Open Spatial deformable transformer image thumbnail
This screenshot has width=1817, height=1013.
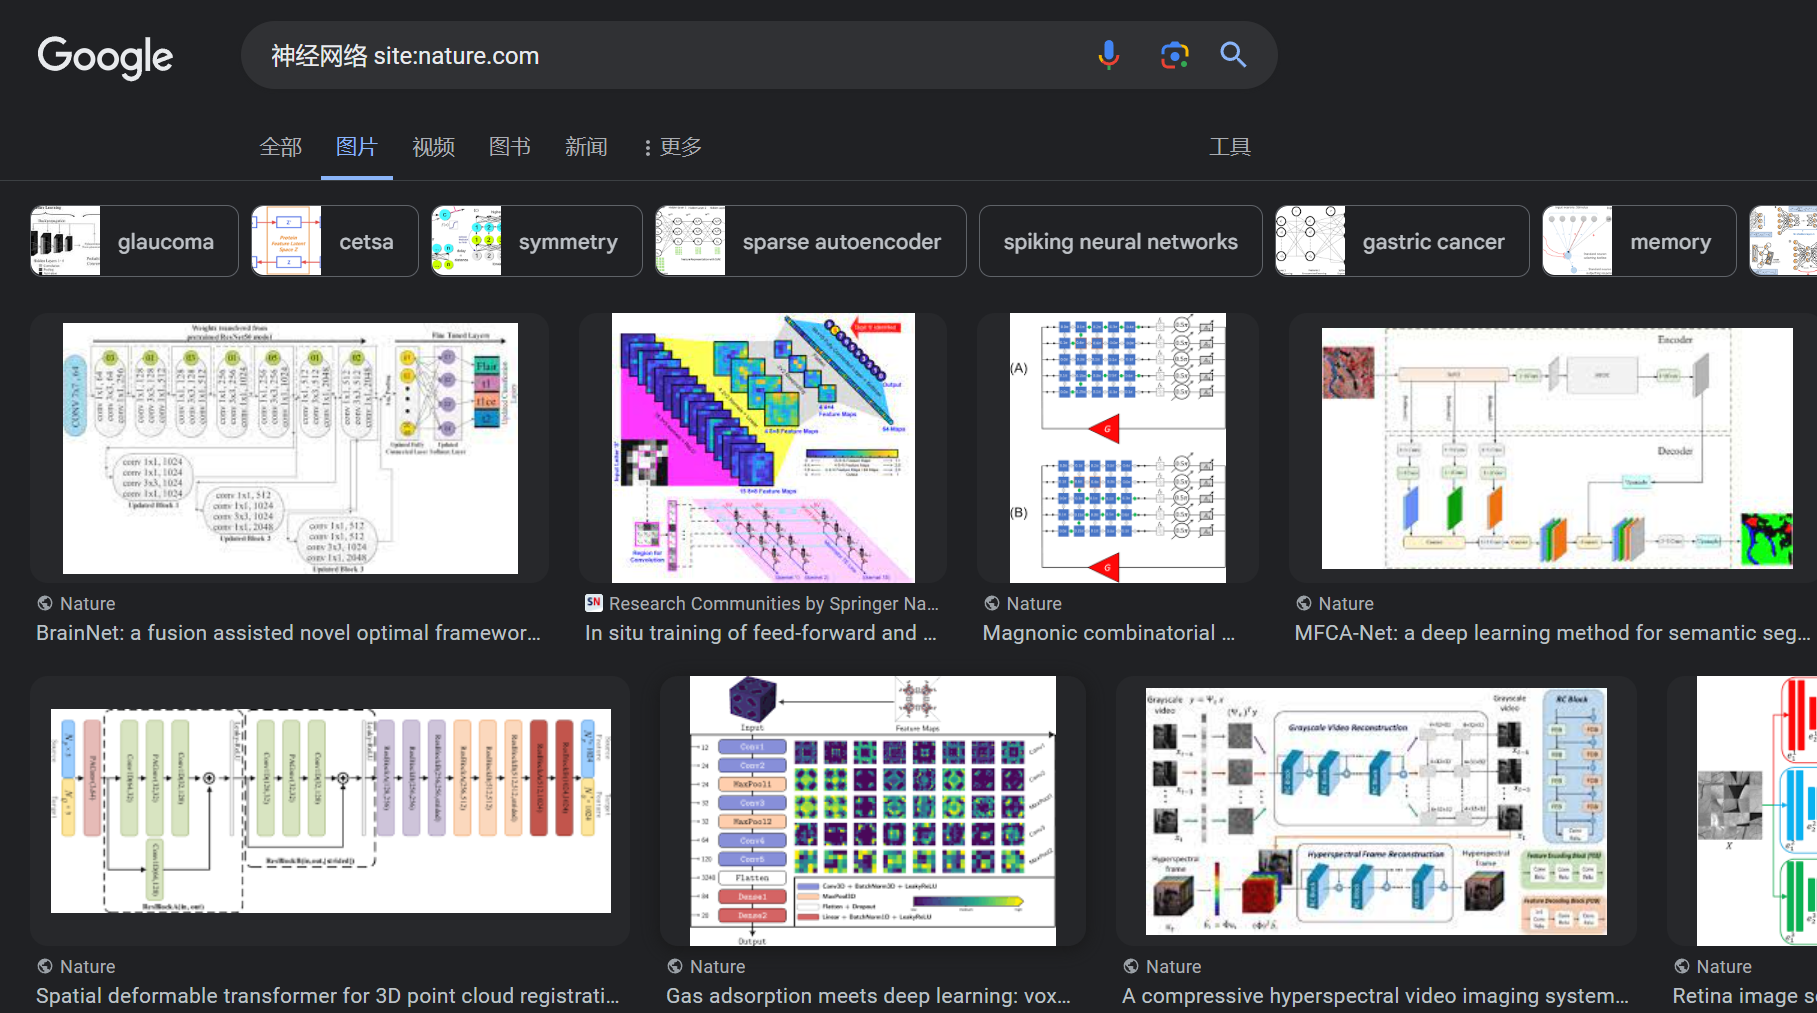(330, 811)
